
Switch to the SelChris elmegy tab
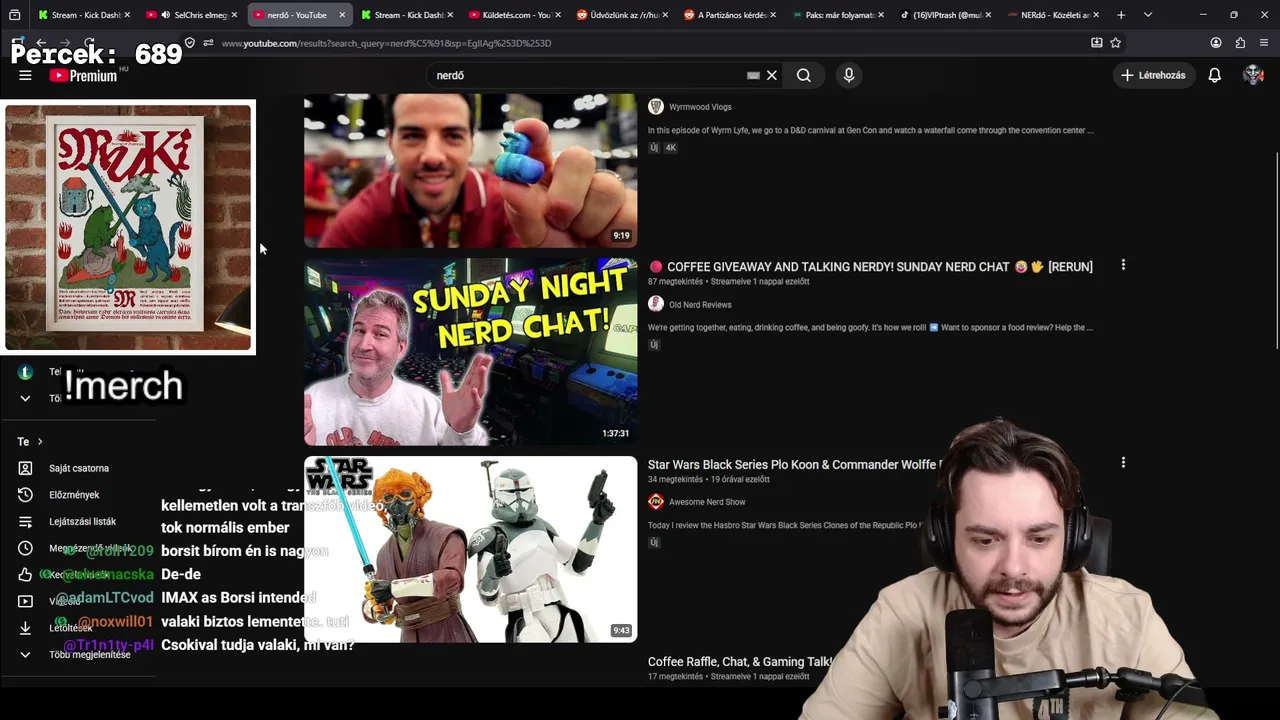tap(191, 15)
